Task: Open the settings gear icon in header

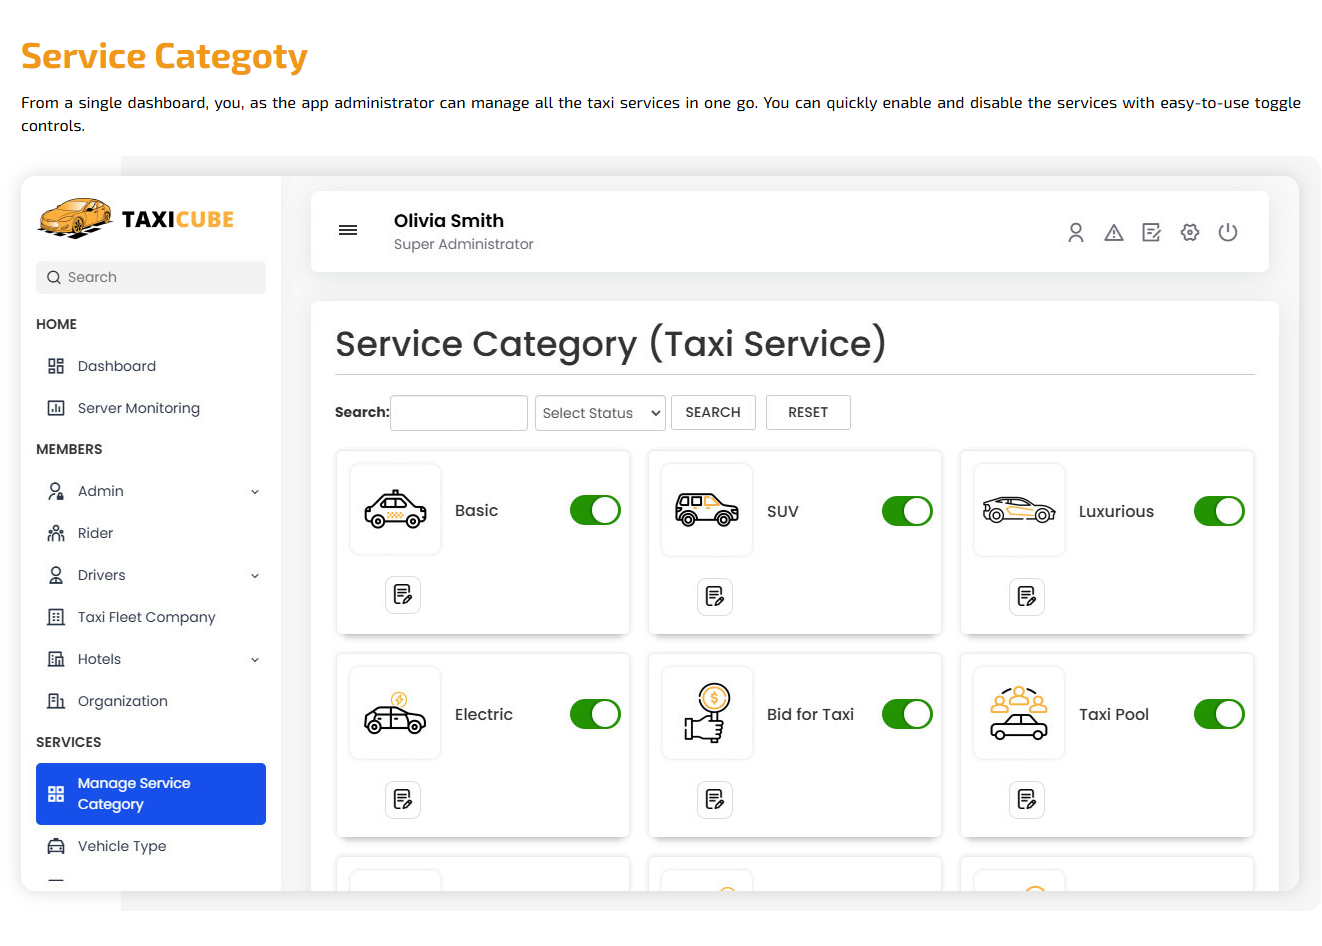Action: pos(1190,232)
